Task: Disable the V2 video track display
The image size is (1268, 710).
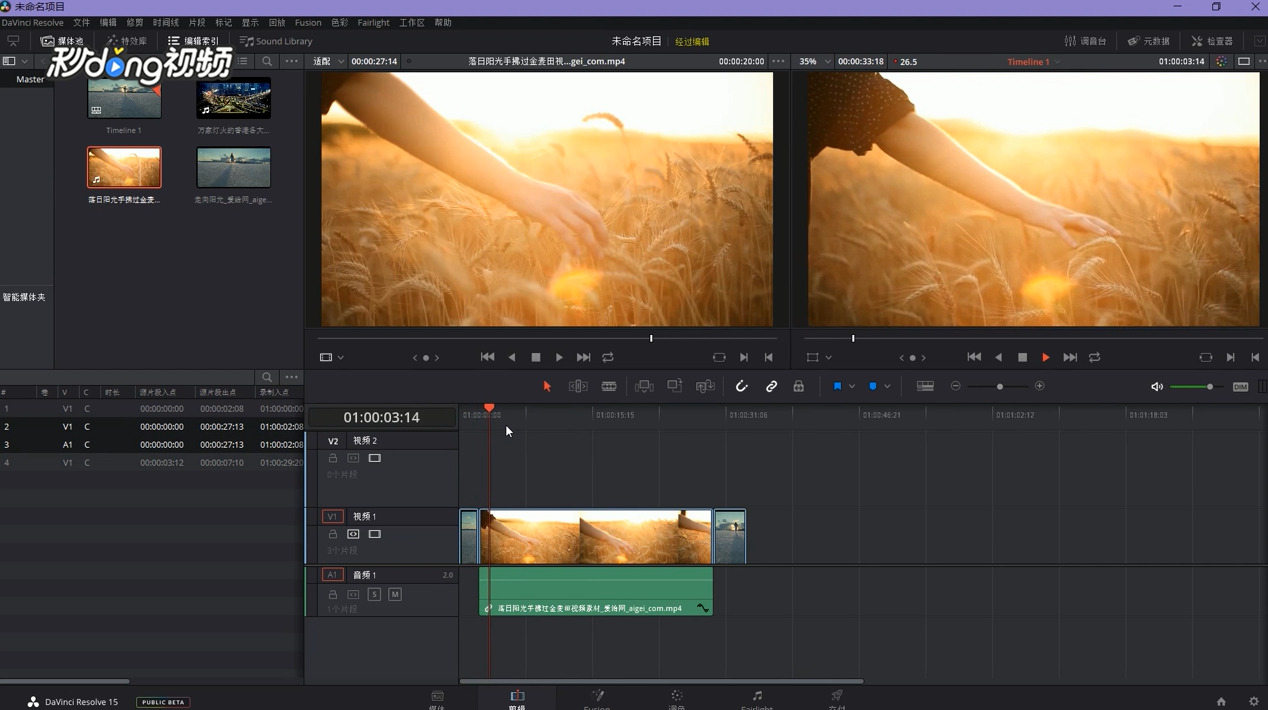Action: click(375, 459)
